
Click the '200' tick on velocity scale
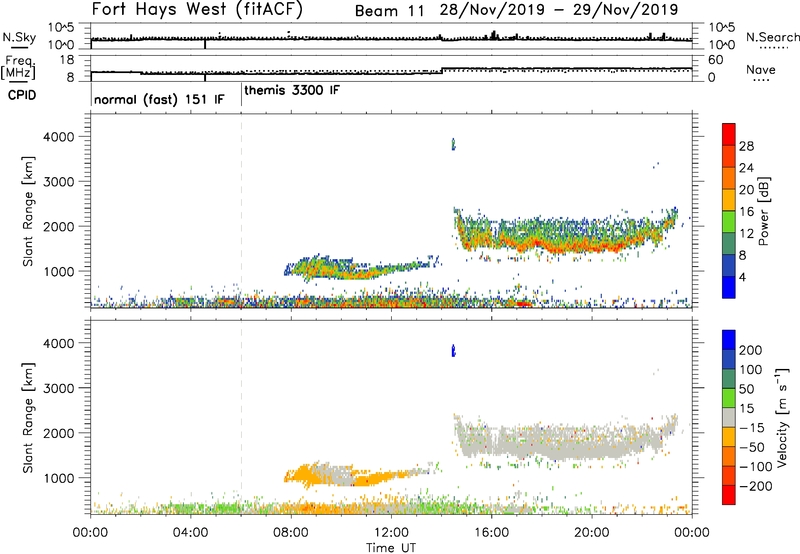(751, 350)
